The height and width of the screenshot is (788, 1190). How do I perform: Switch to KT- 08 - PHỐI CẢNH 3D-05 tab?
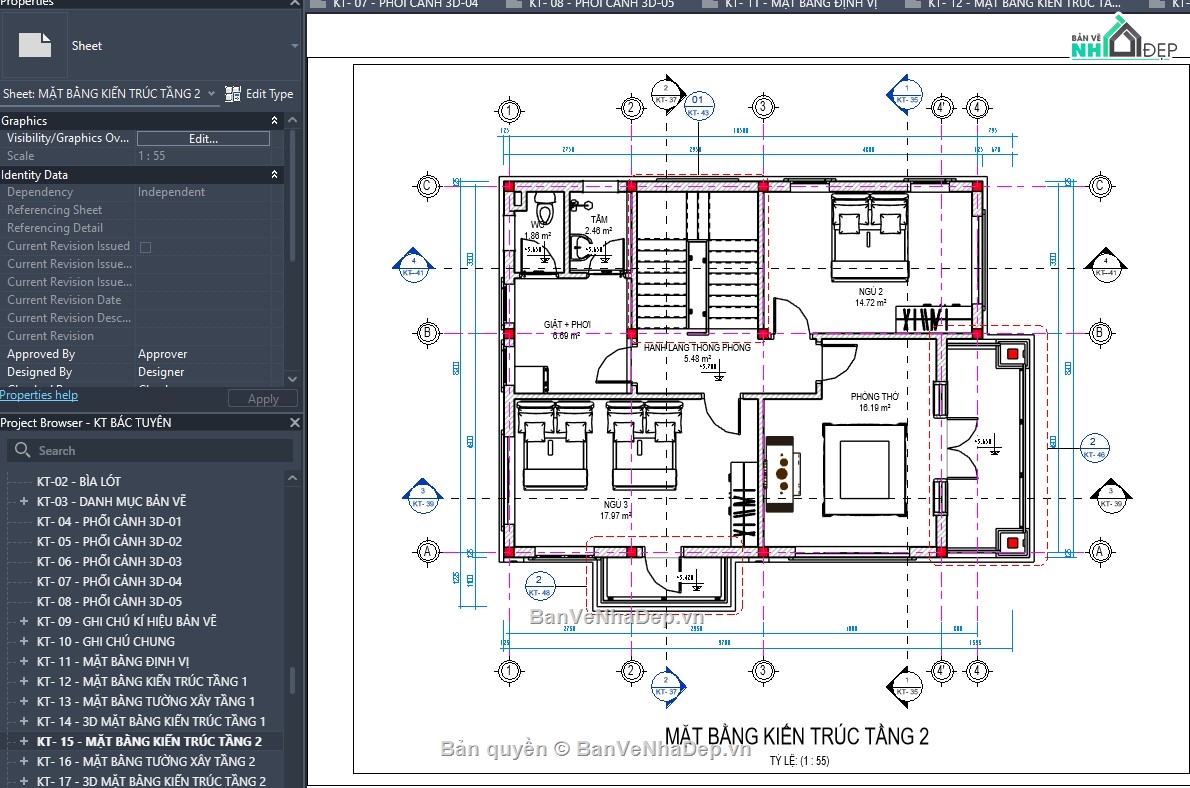tap(592, 5)
